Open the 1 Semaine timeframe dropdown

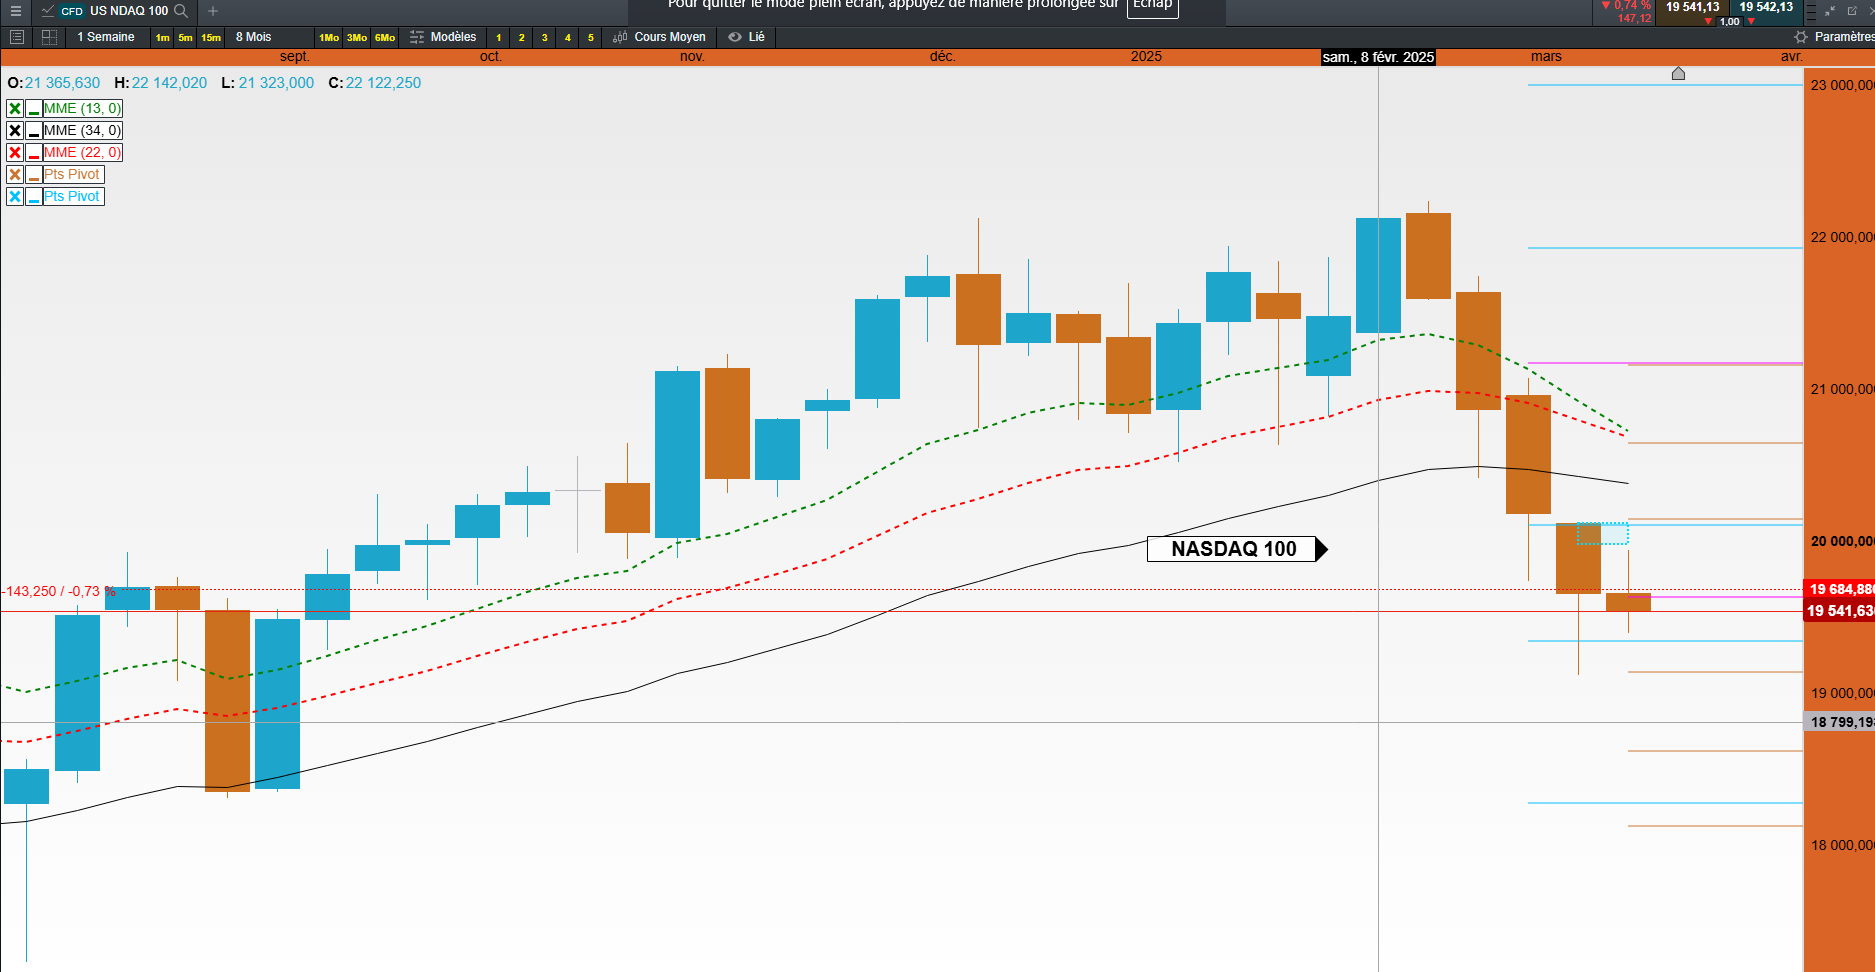click(x=106, y=37)
